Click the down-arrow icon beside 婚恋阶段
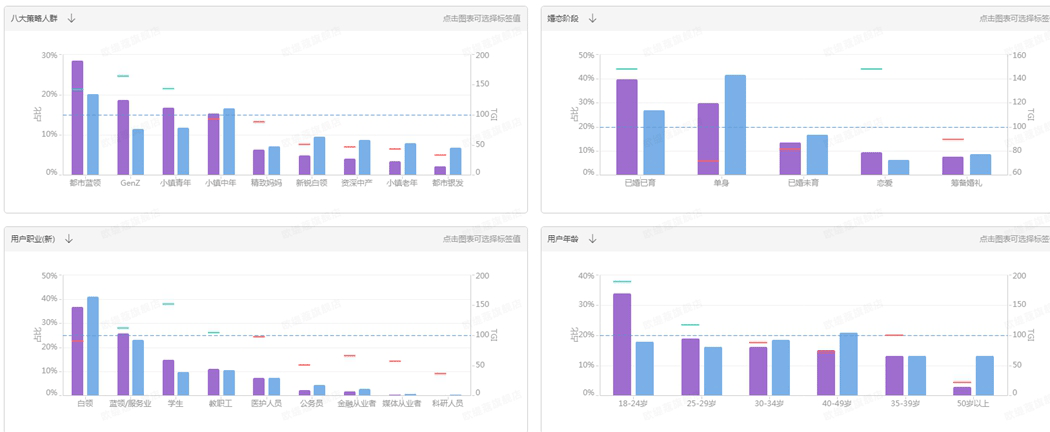 [x=592, y=18]
